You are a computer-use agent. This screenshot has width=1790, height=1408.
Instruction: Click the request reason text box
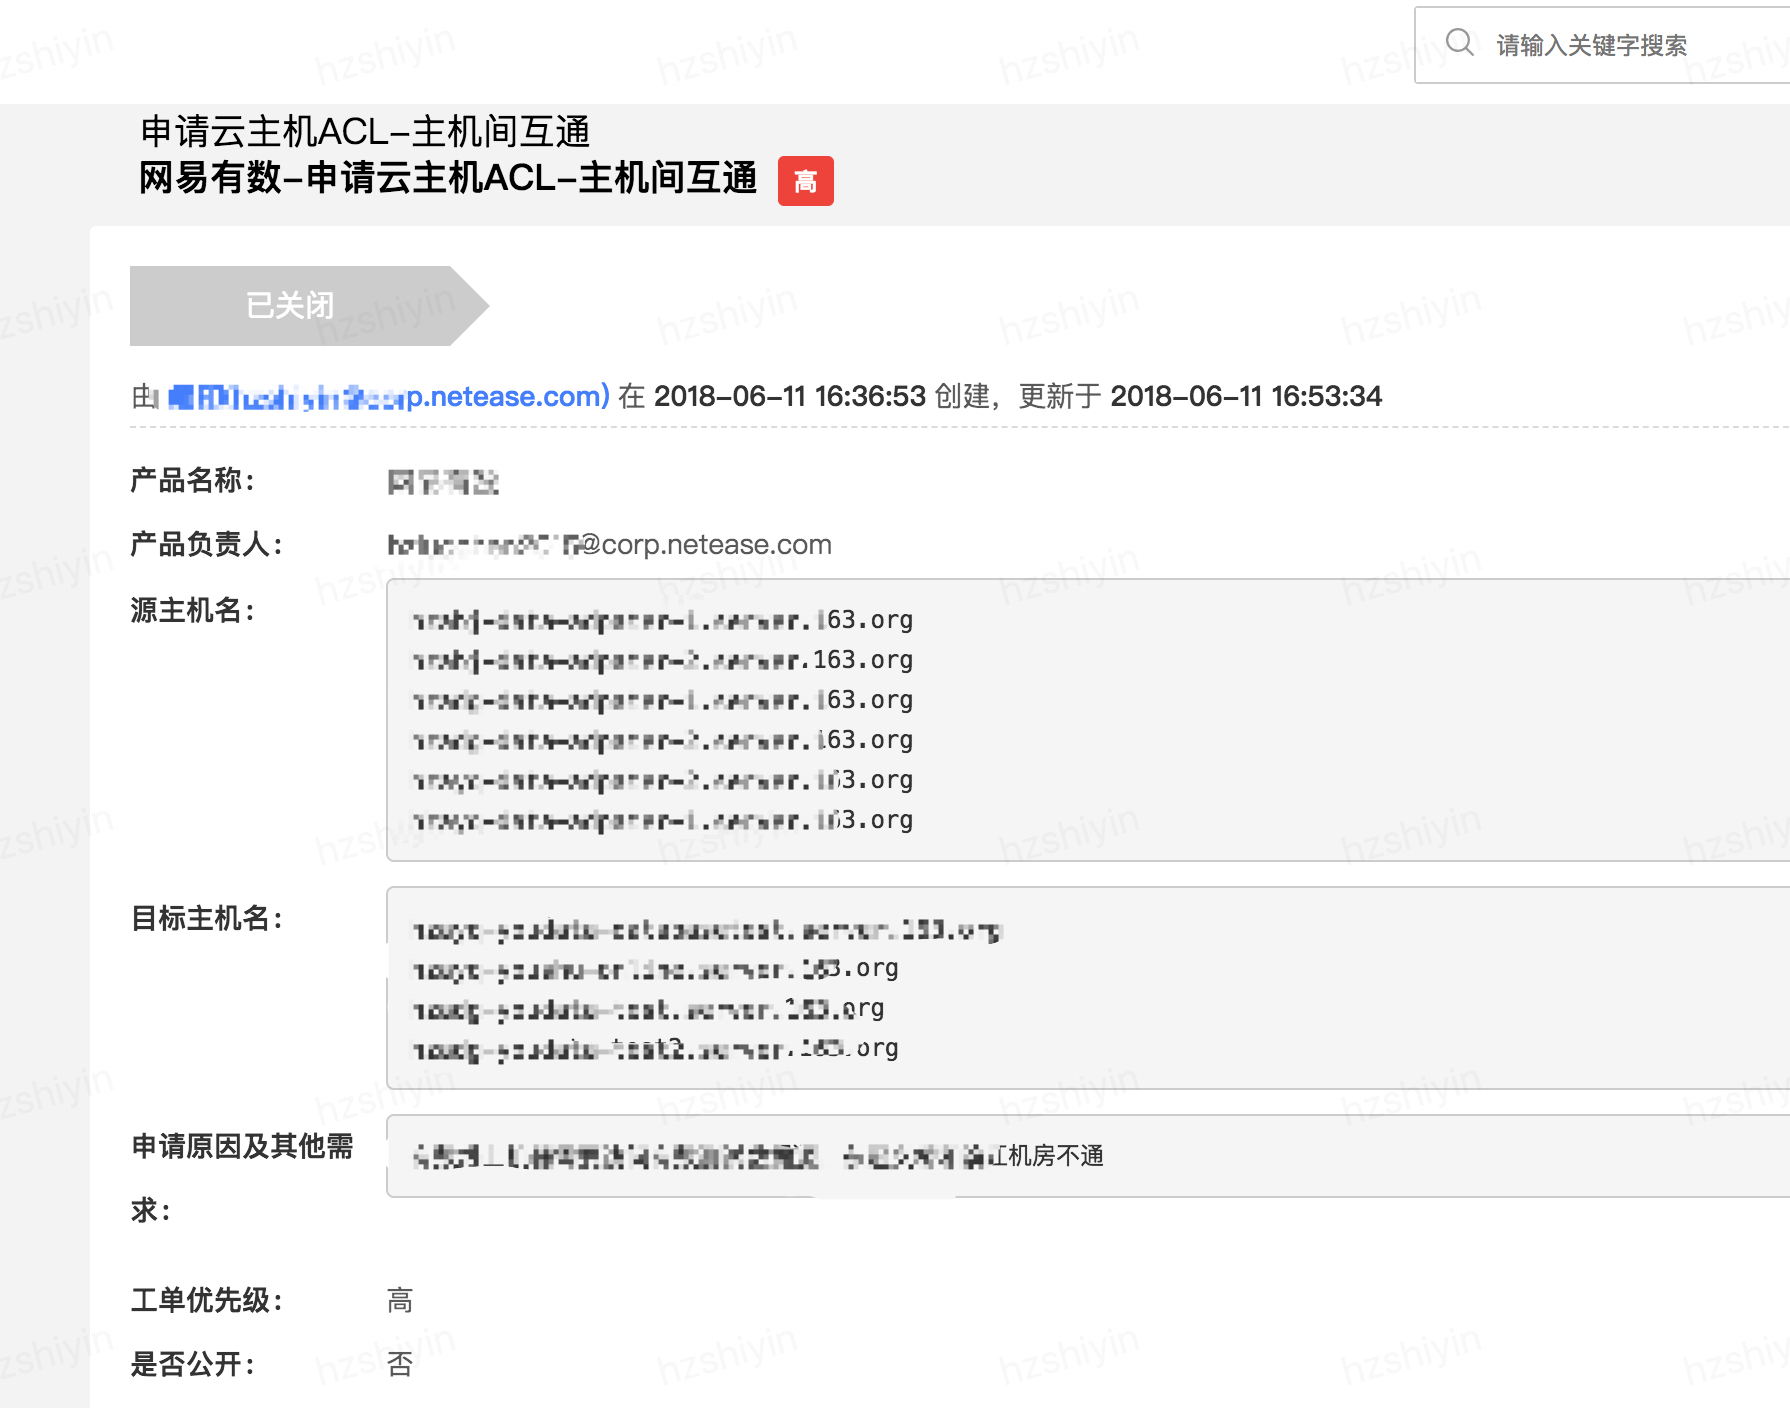[1085, 1156]
